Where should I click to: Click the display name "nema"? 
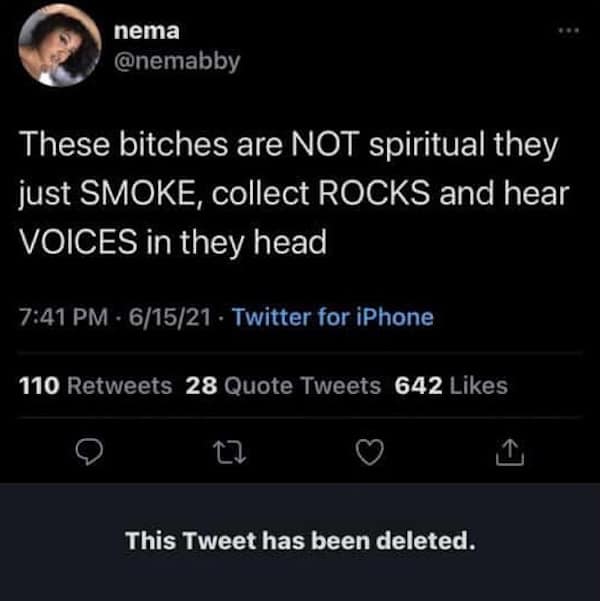tap(142, 31)
